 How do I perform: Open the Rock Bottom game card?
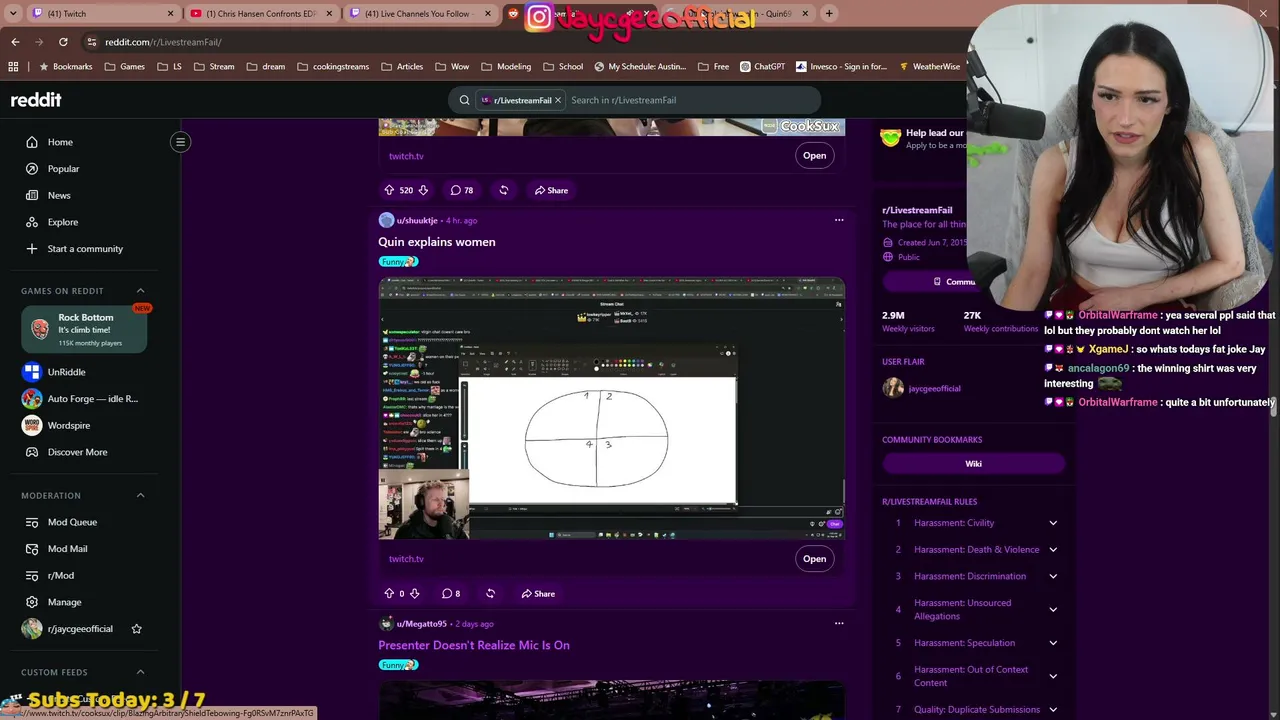click(x=84, y=330)
